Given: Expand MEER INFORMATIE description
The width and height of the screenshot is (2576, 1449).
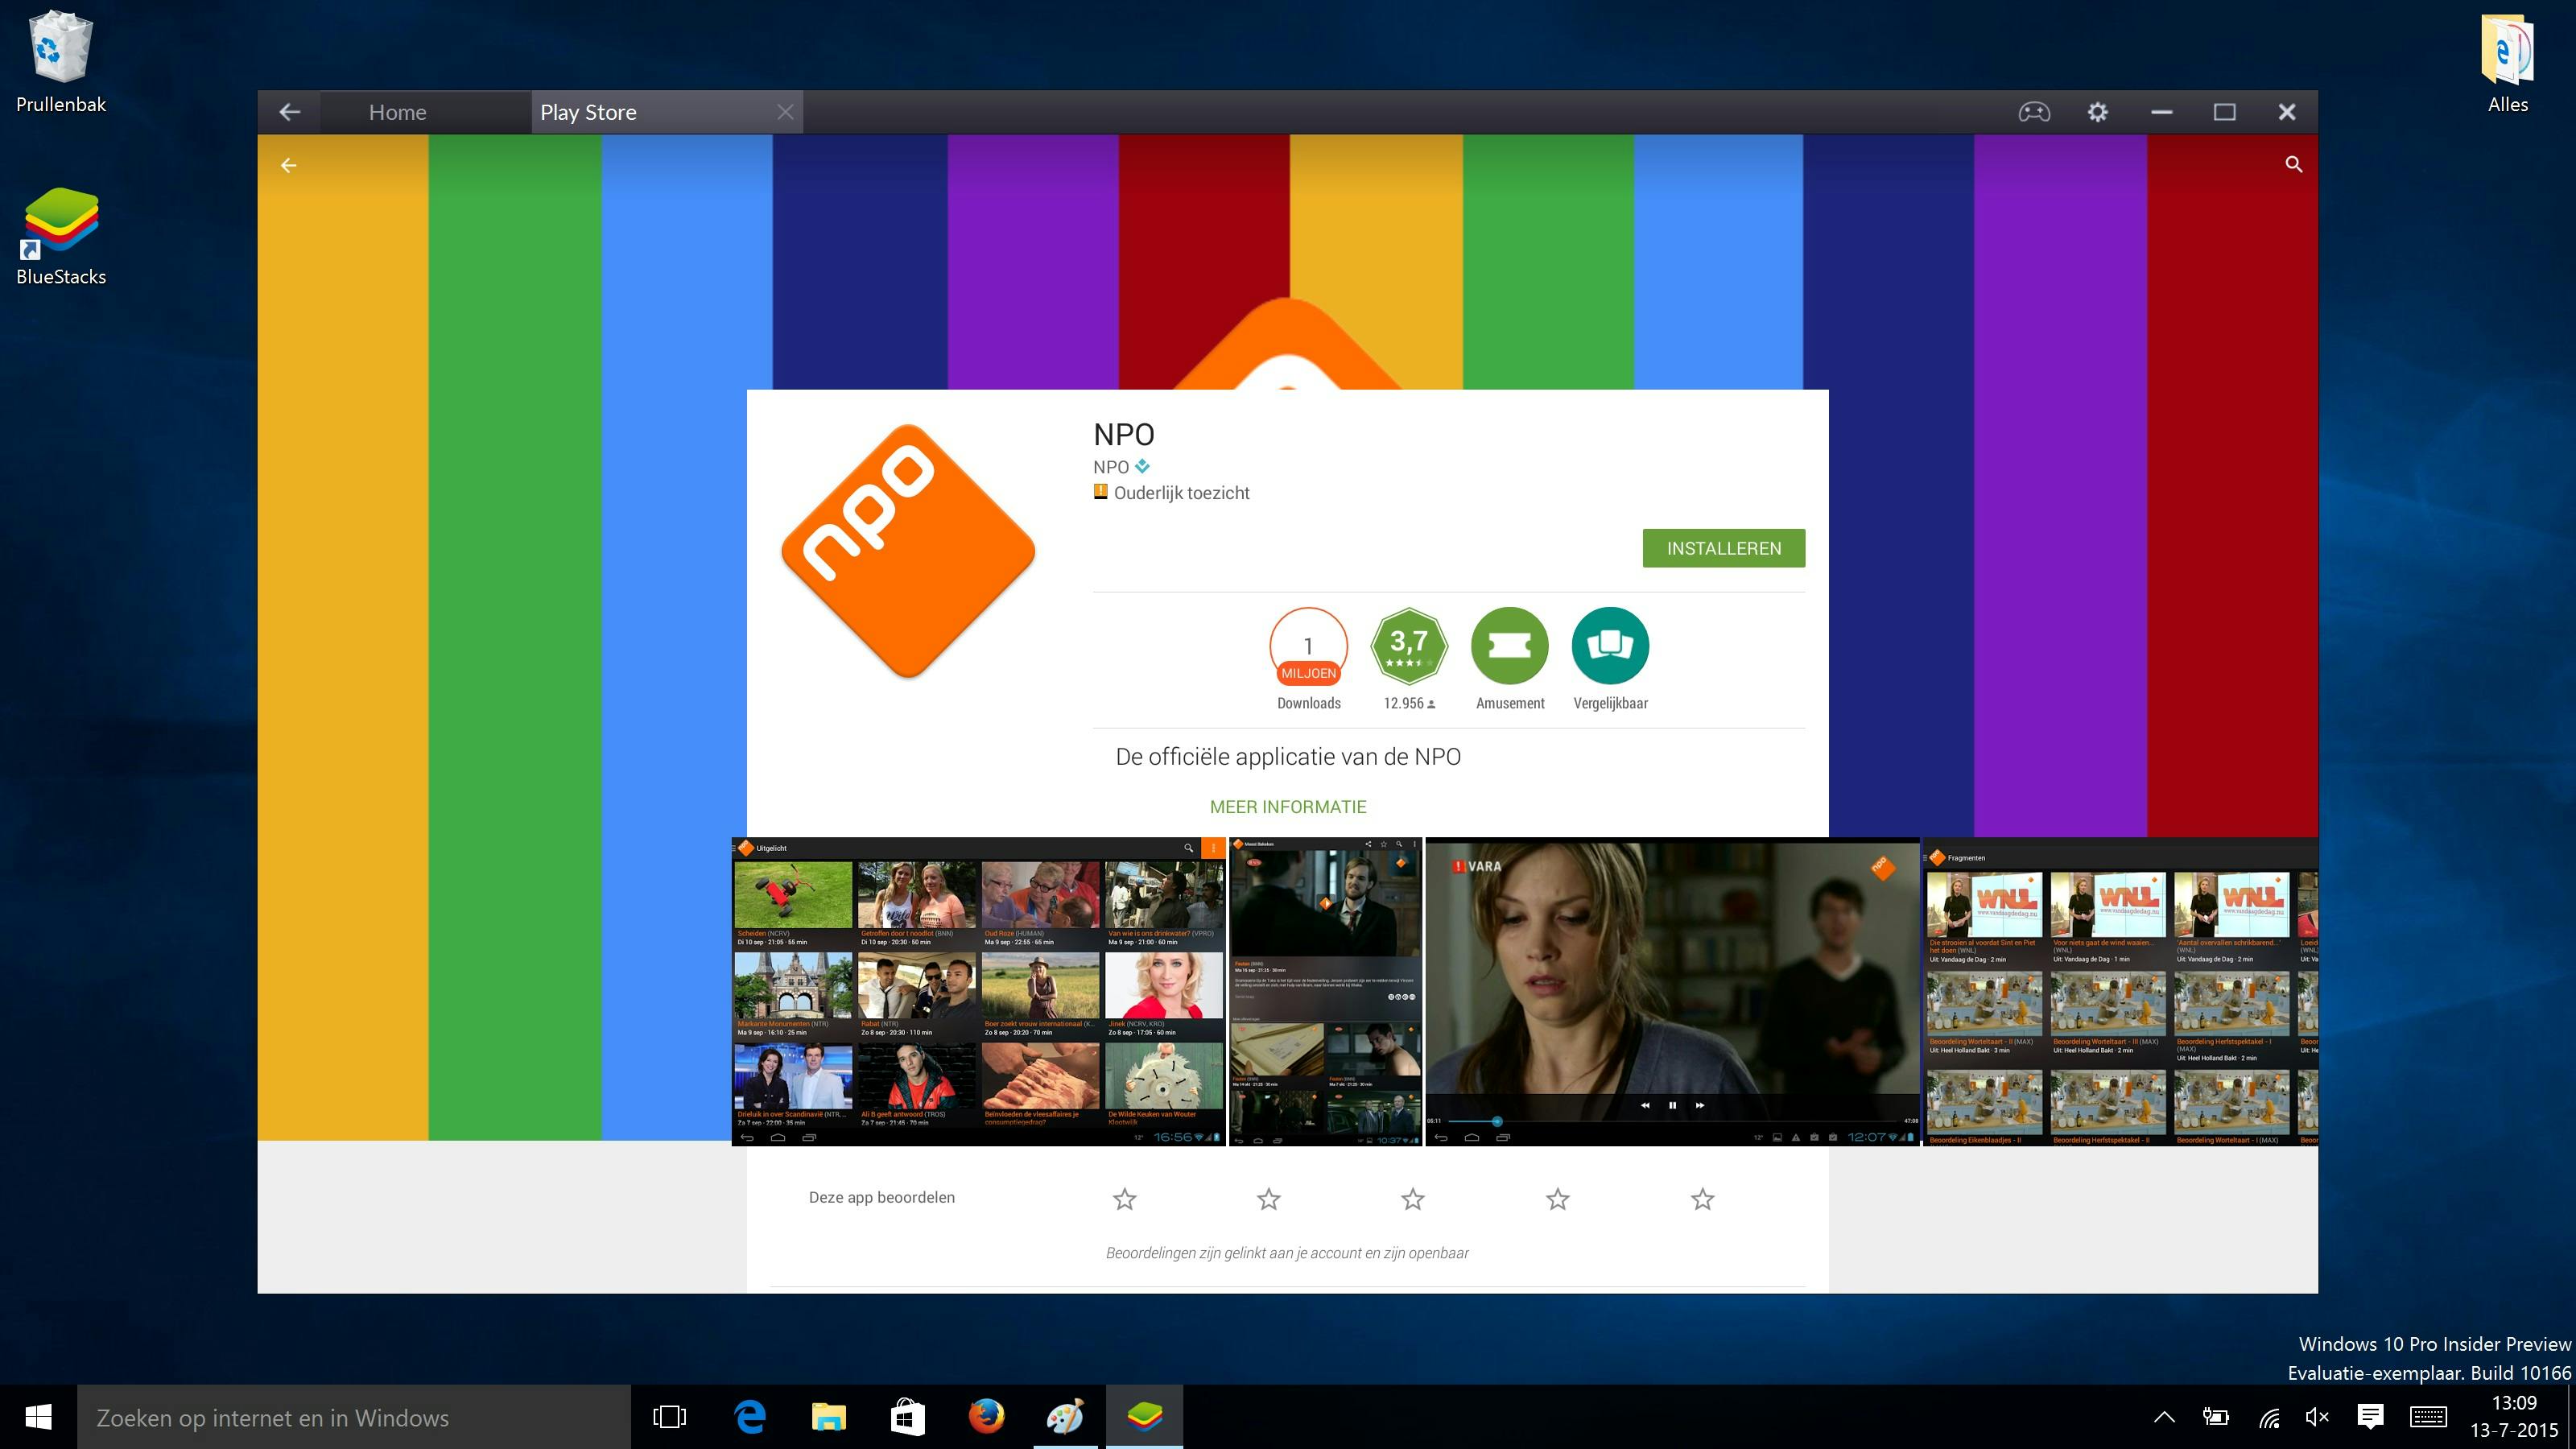Looking at the screenshot, I should point(1287,806).
